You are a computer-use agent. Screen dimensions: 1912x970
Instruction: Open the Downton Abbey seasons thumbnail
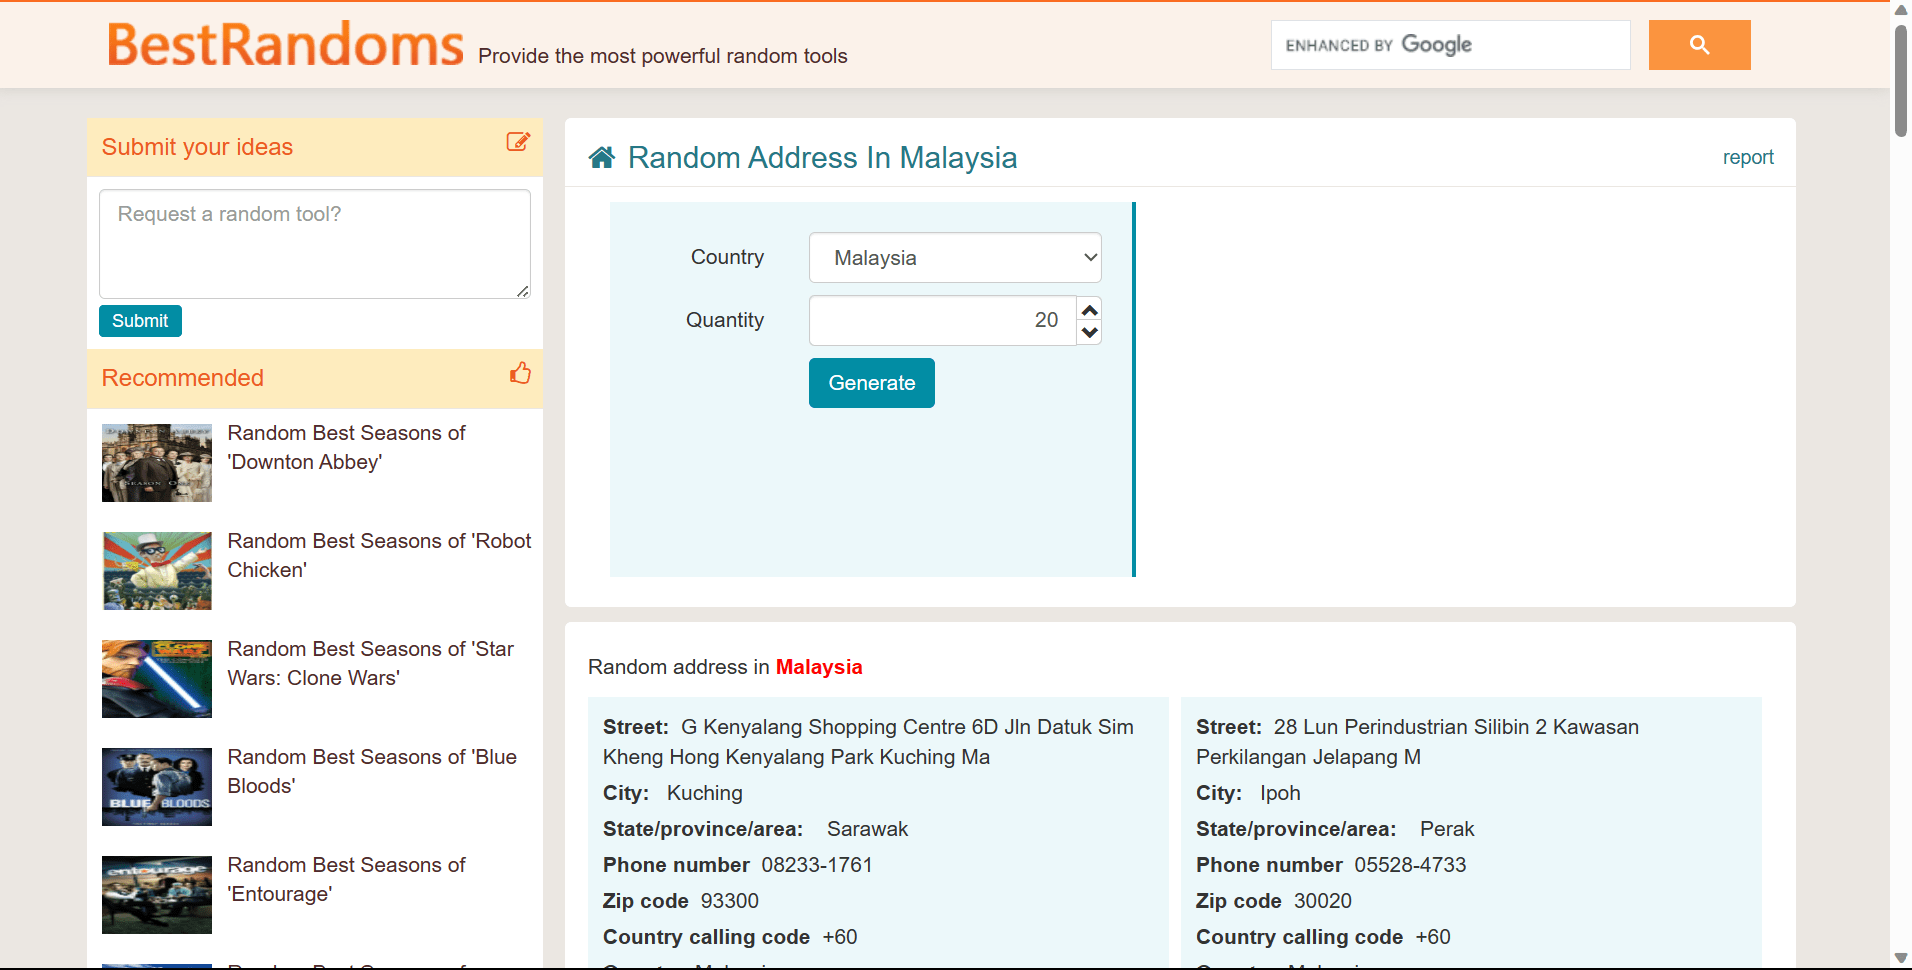tap(157, 463)
